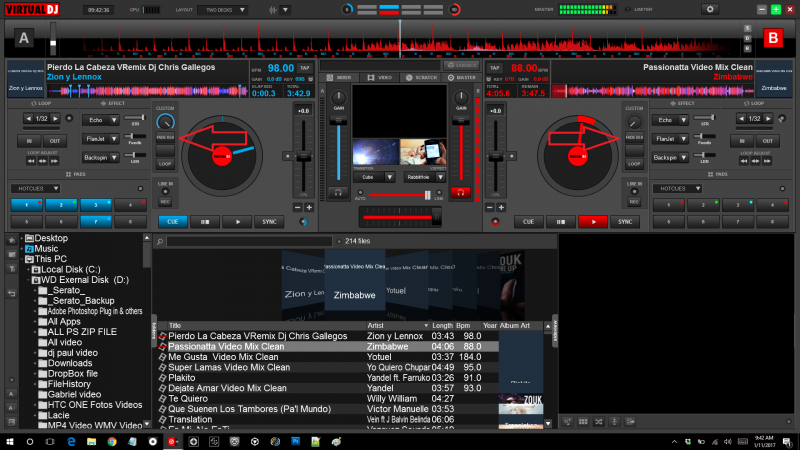Toggle deck A LINE IN round button
Viewport: 800px width, 450px height.
165,192
